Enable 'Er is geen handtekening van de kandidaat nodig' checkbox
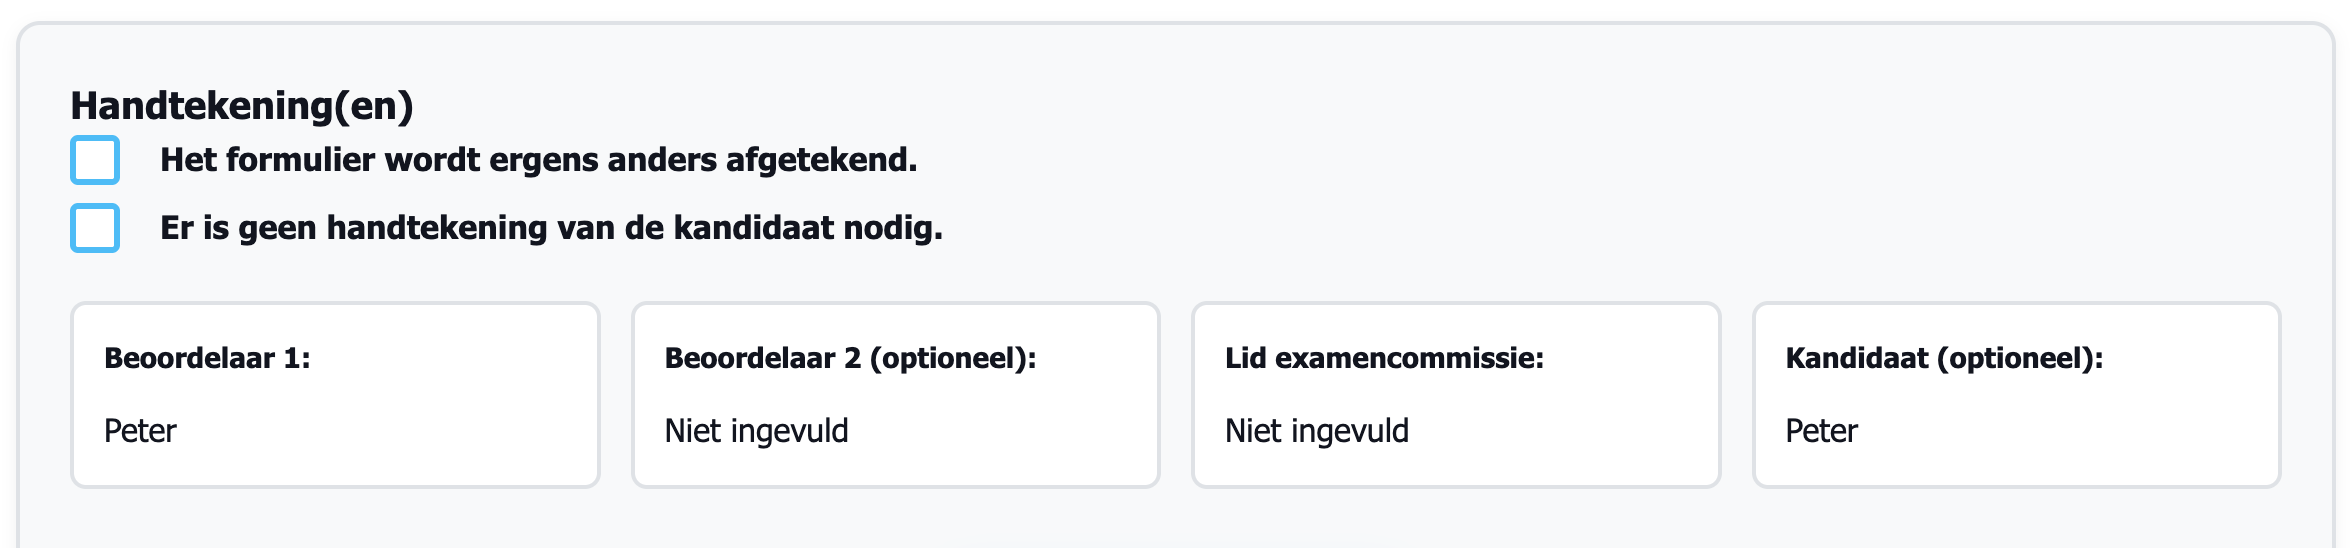 [95, 228]
